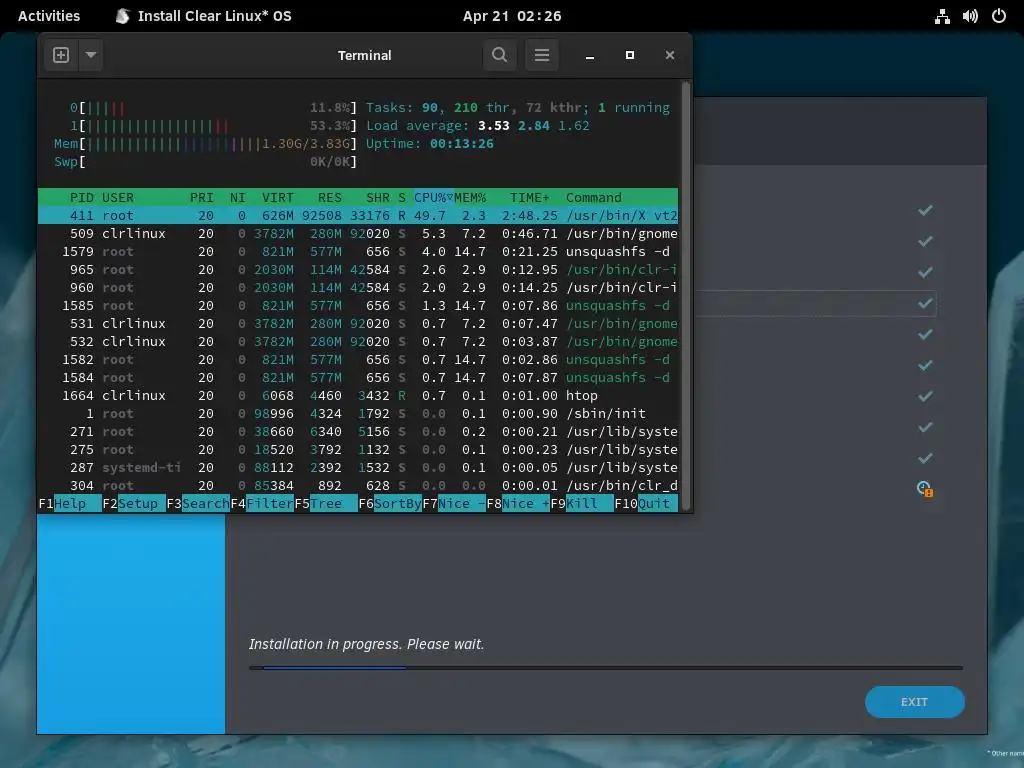Screen dimensions: 1024x768
Task: Click F7 Nice - in htop footer
Action: 454,504
